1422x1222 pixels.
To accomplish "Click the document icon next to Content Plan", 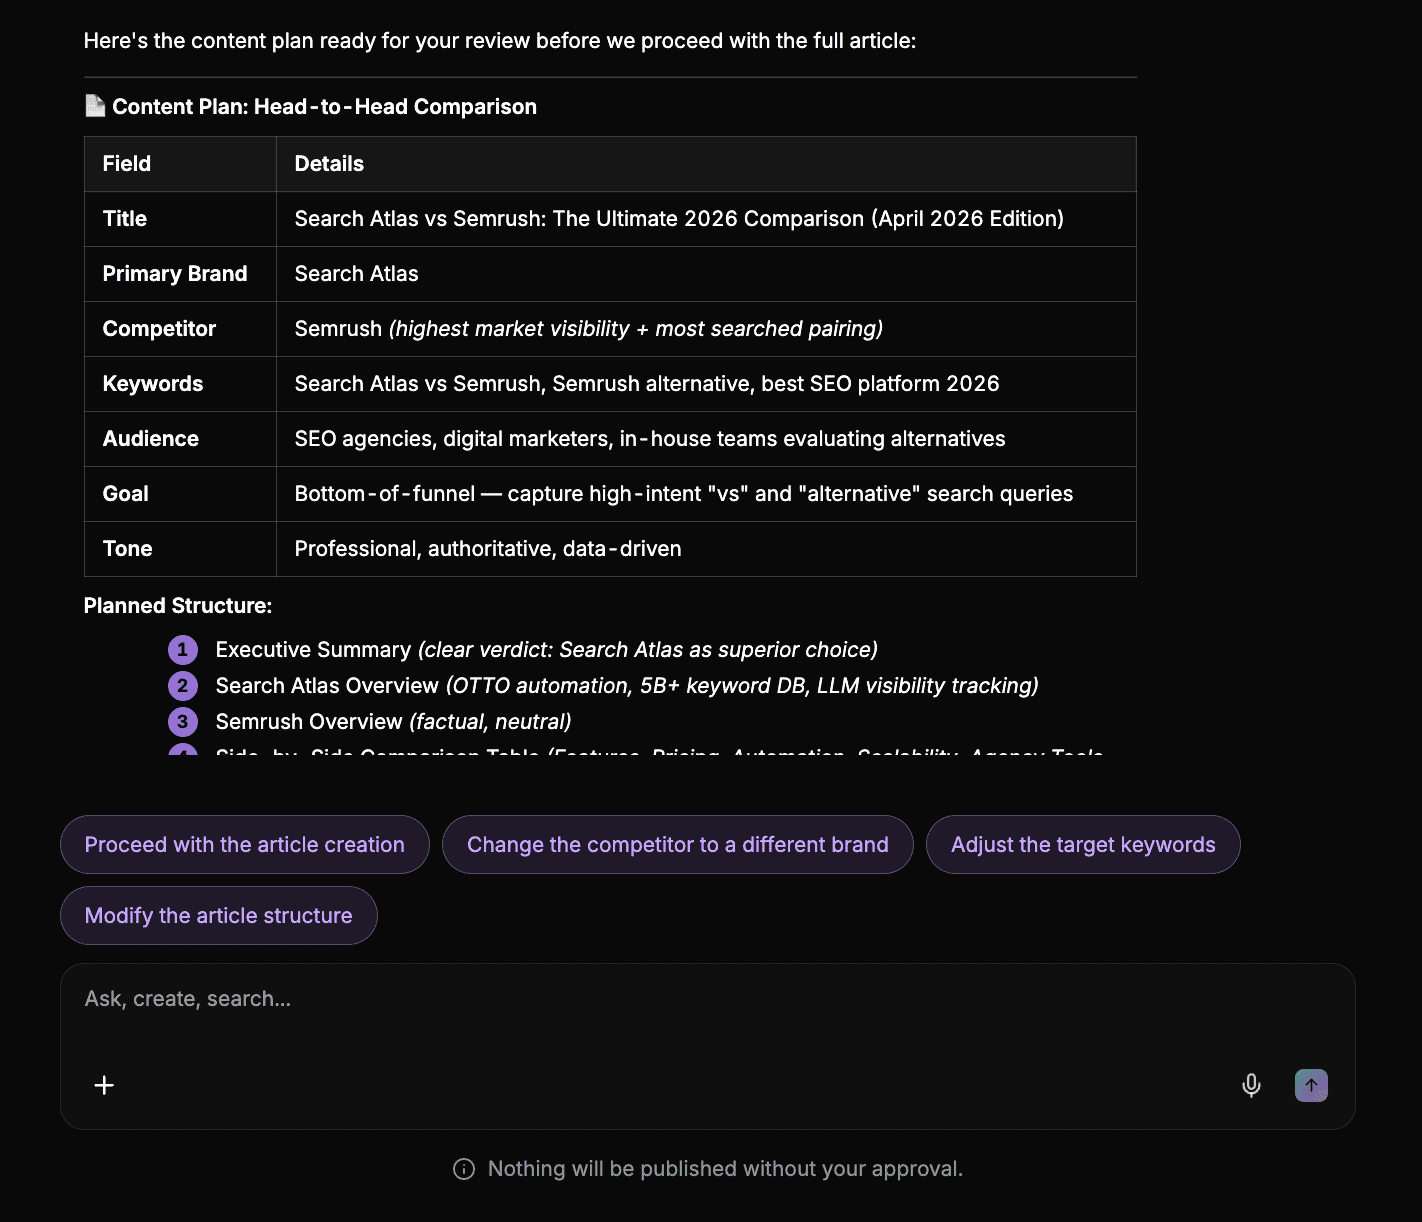I will pyautogui.click(x=95, y=106).
